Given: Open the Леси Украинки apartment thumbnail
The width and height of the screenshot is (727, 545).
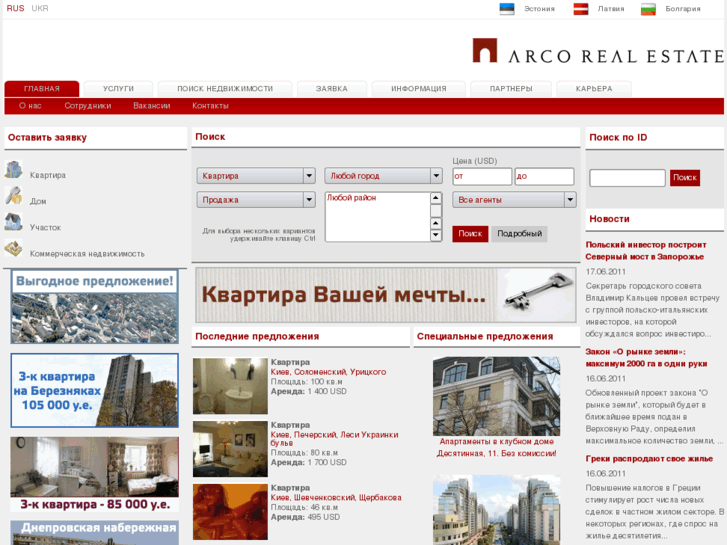Looking at the screenshot, I should pyautogui.click(x=230, y=449).
